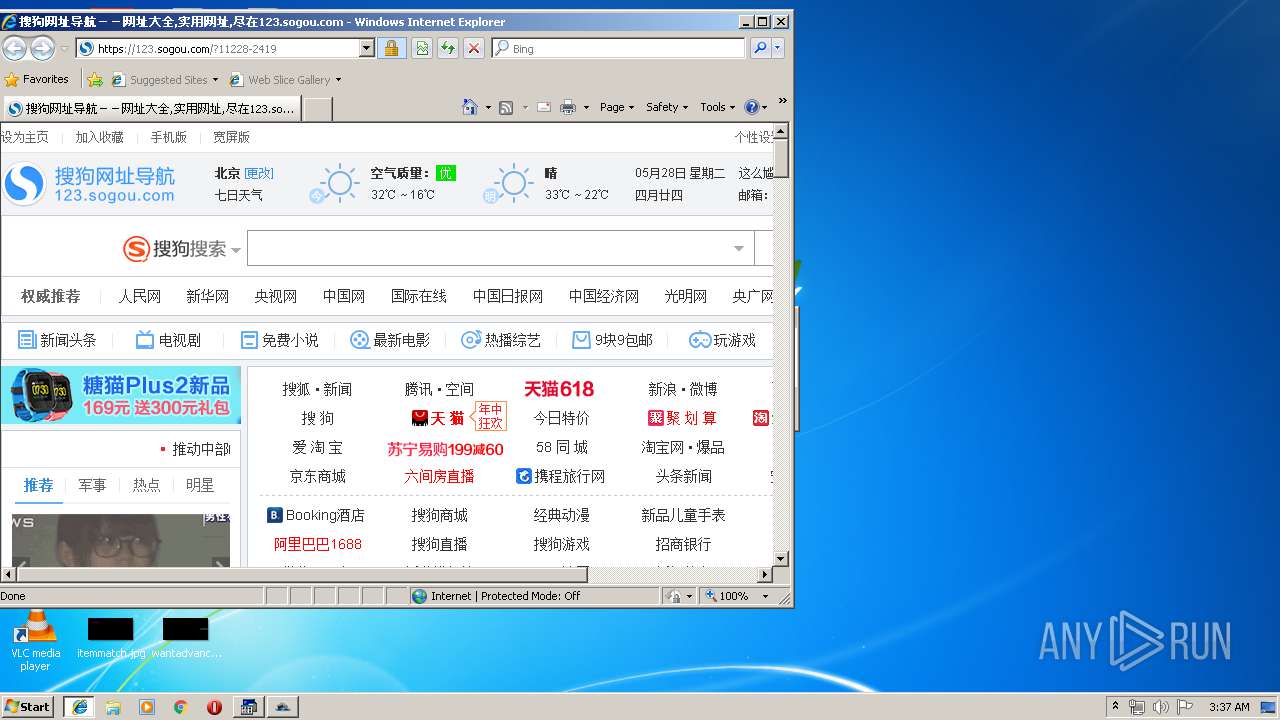1280x720 pixels.
Task: Open 人民网 link
Action: pos(139,296)
